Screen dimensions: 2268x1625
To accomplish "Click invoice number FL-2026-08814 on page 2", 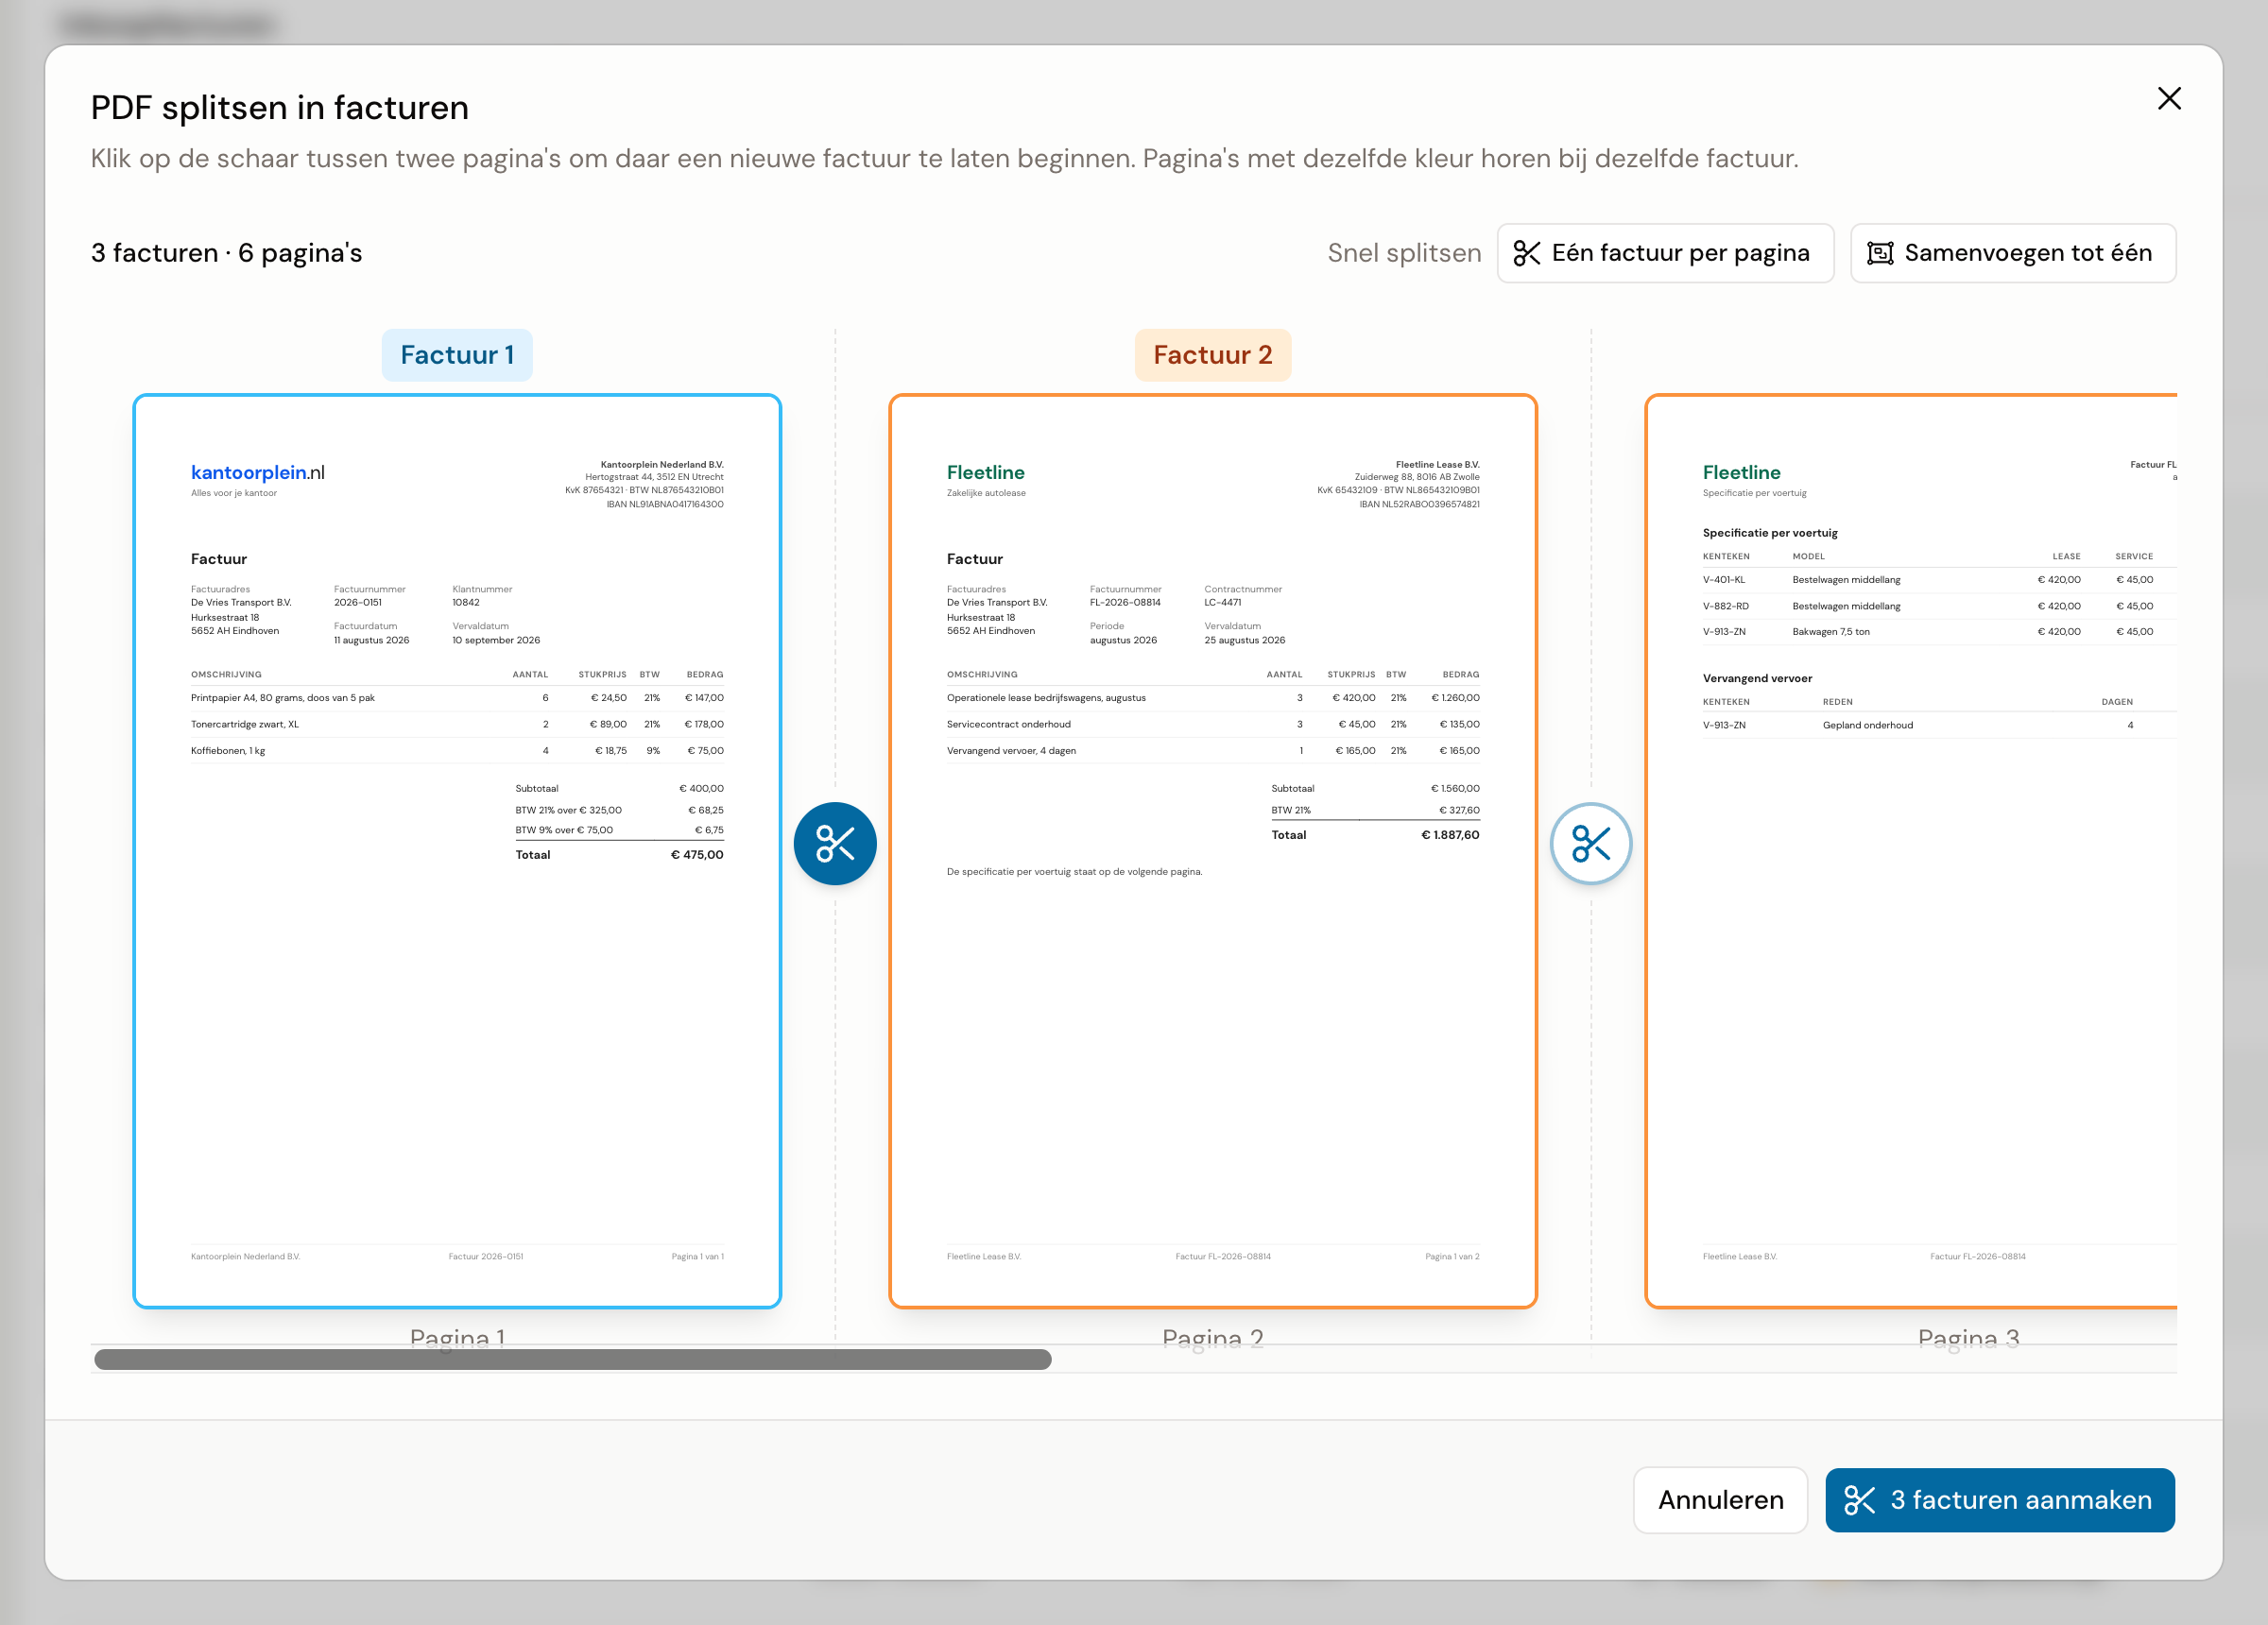I will tap(1125, 602).
